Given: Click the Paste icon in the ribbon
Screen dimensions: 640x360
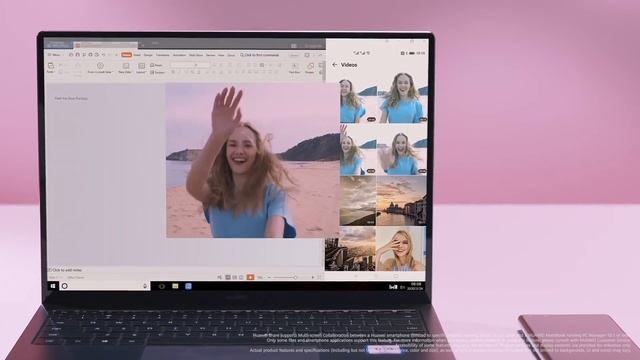Looking at the screenshot, I should click(51, 67).
